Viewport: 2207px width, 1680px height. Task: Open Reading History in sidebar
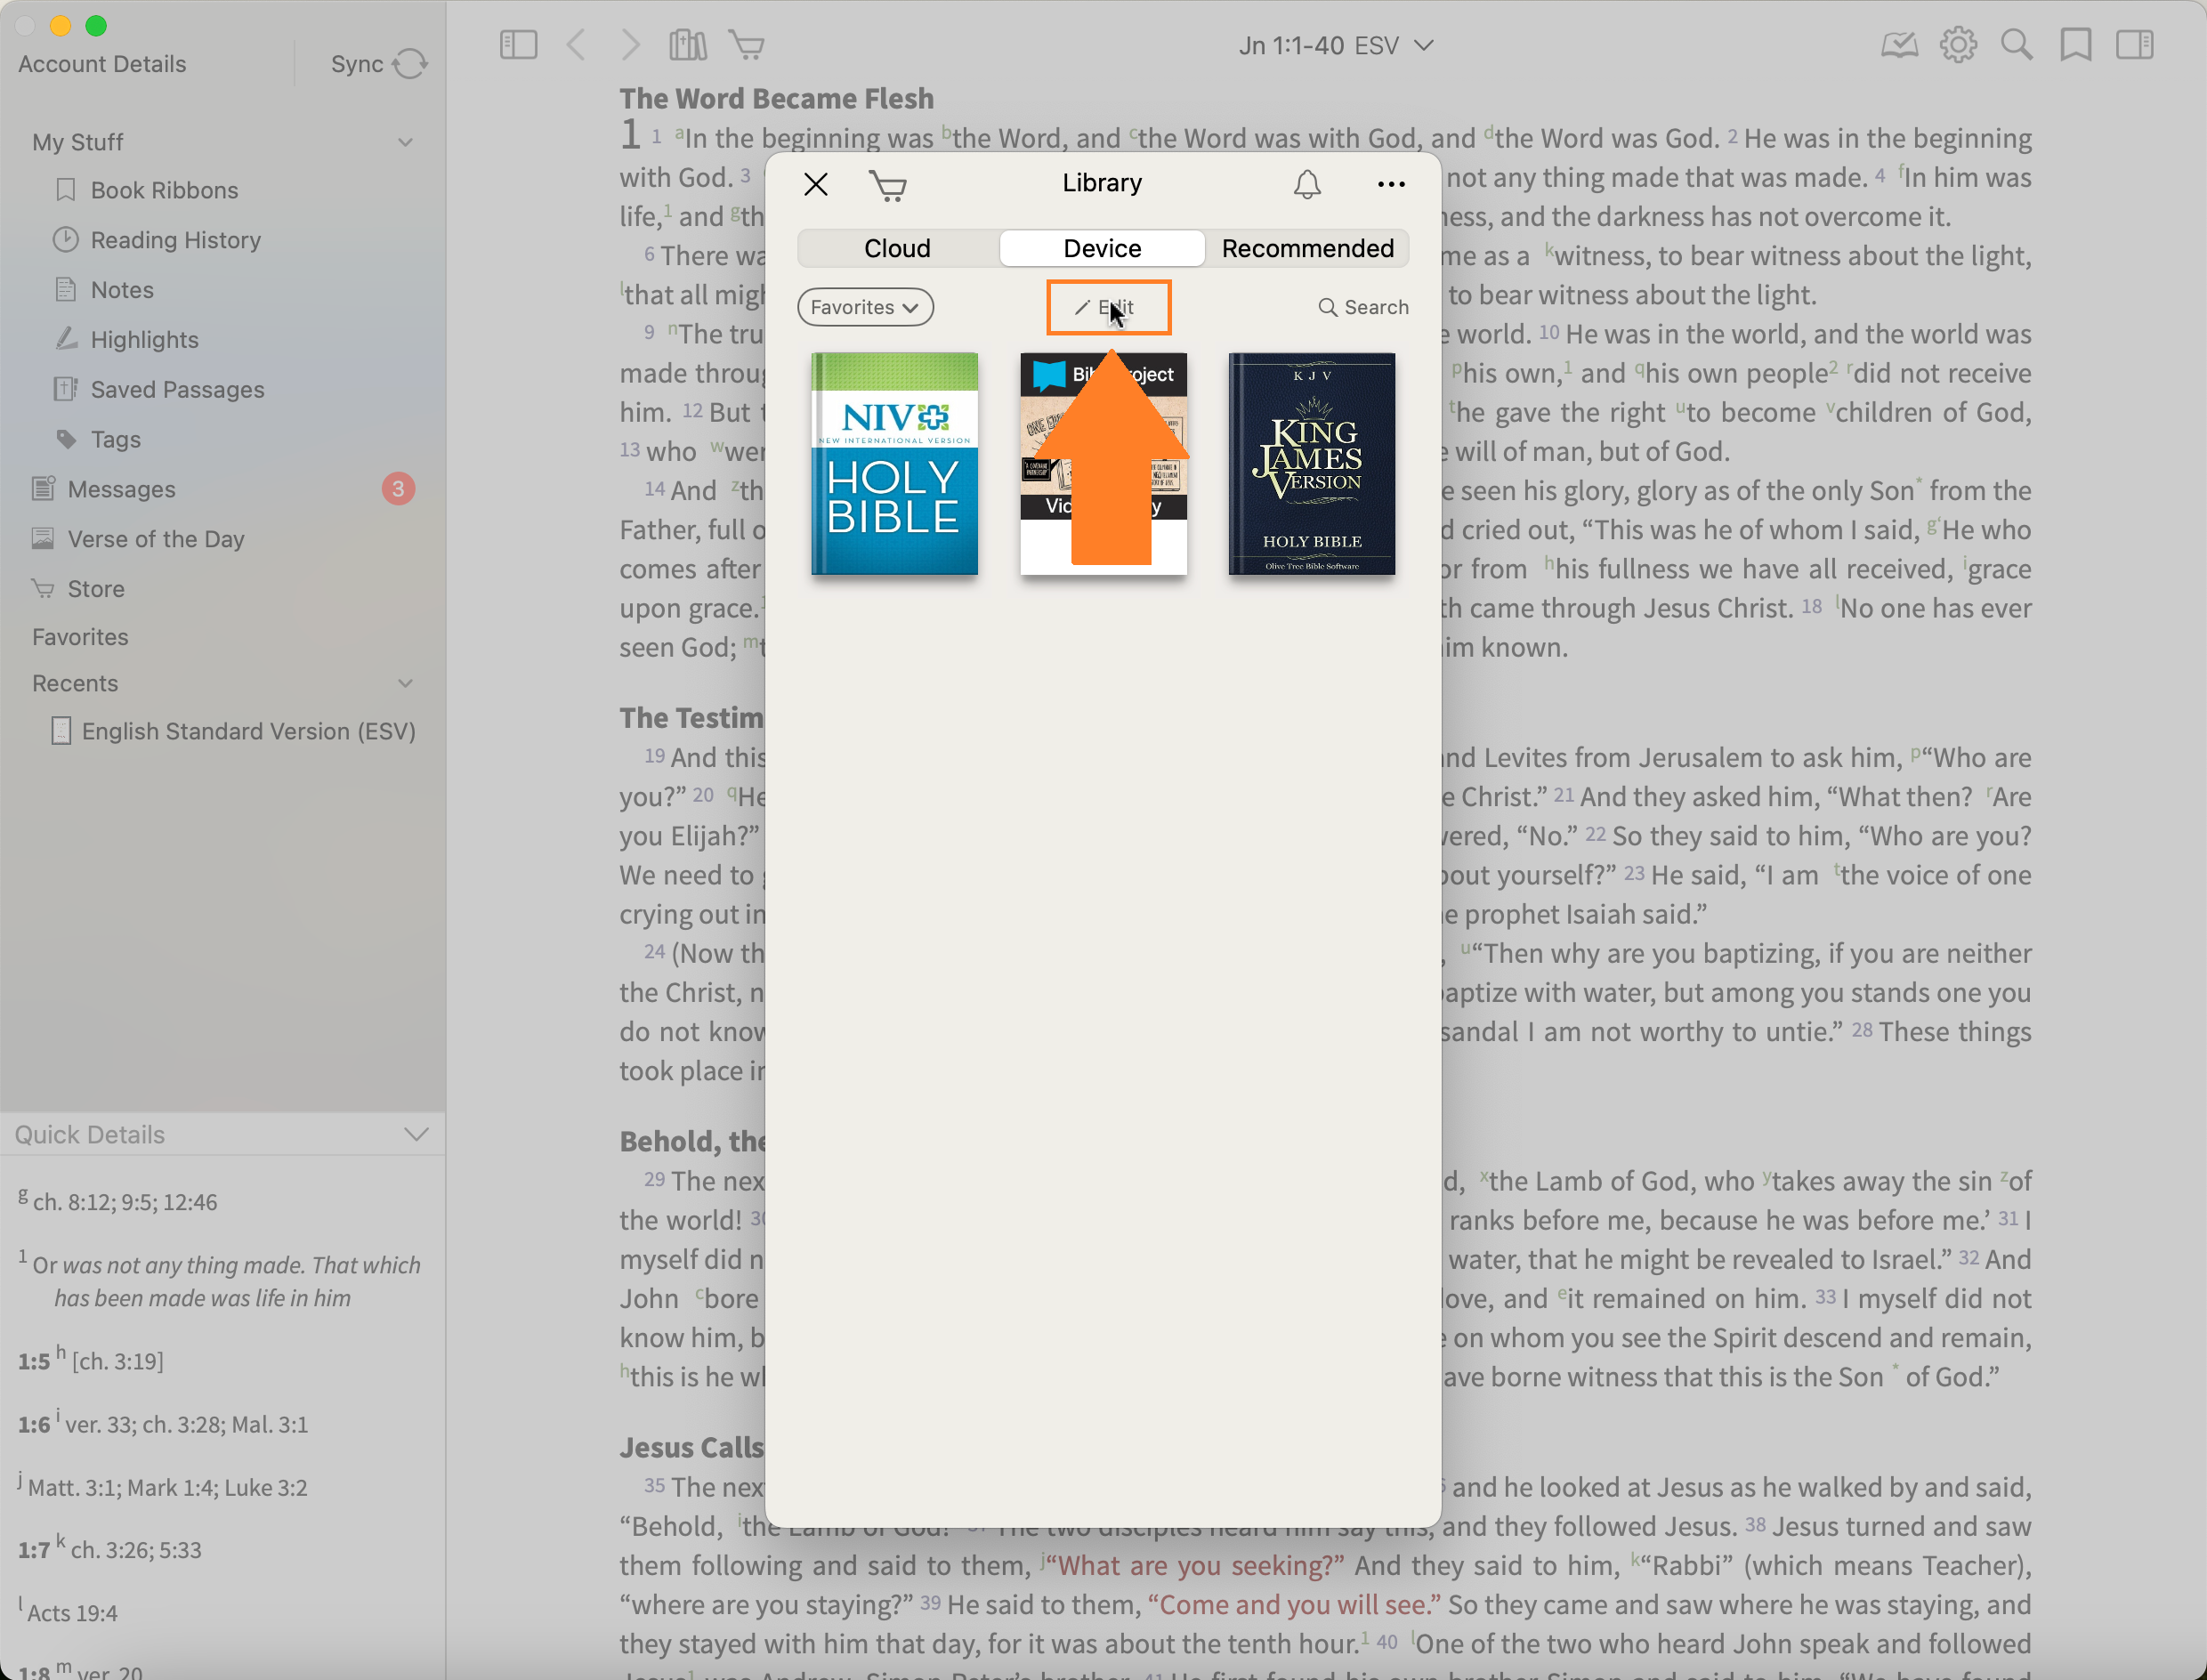[175, 240]
